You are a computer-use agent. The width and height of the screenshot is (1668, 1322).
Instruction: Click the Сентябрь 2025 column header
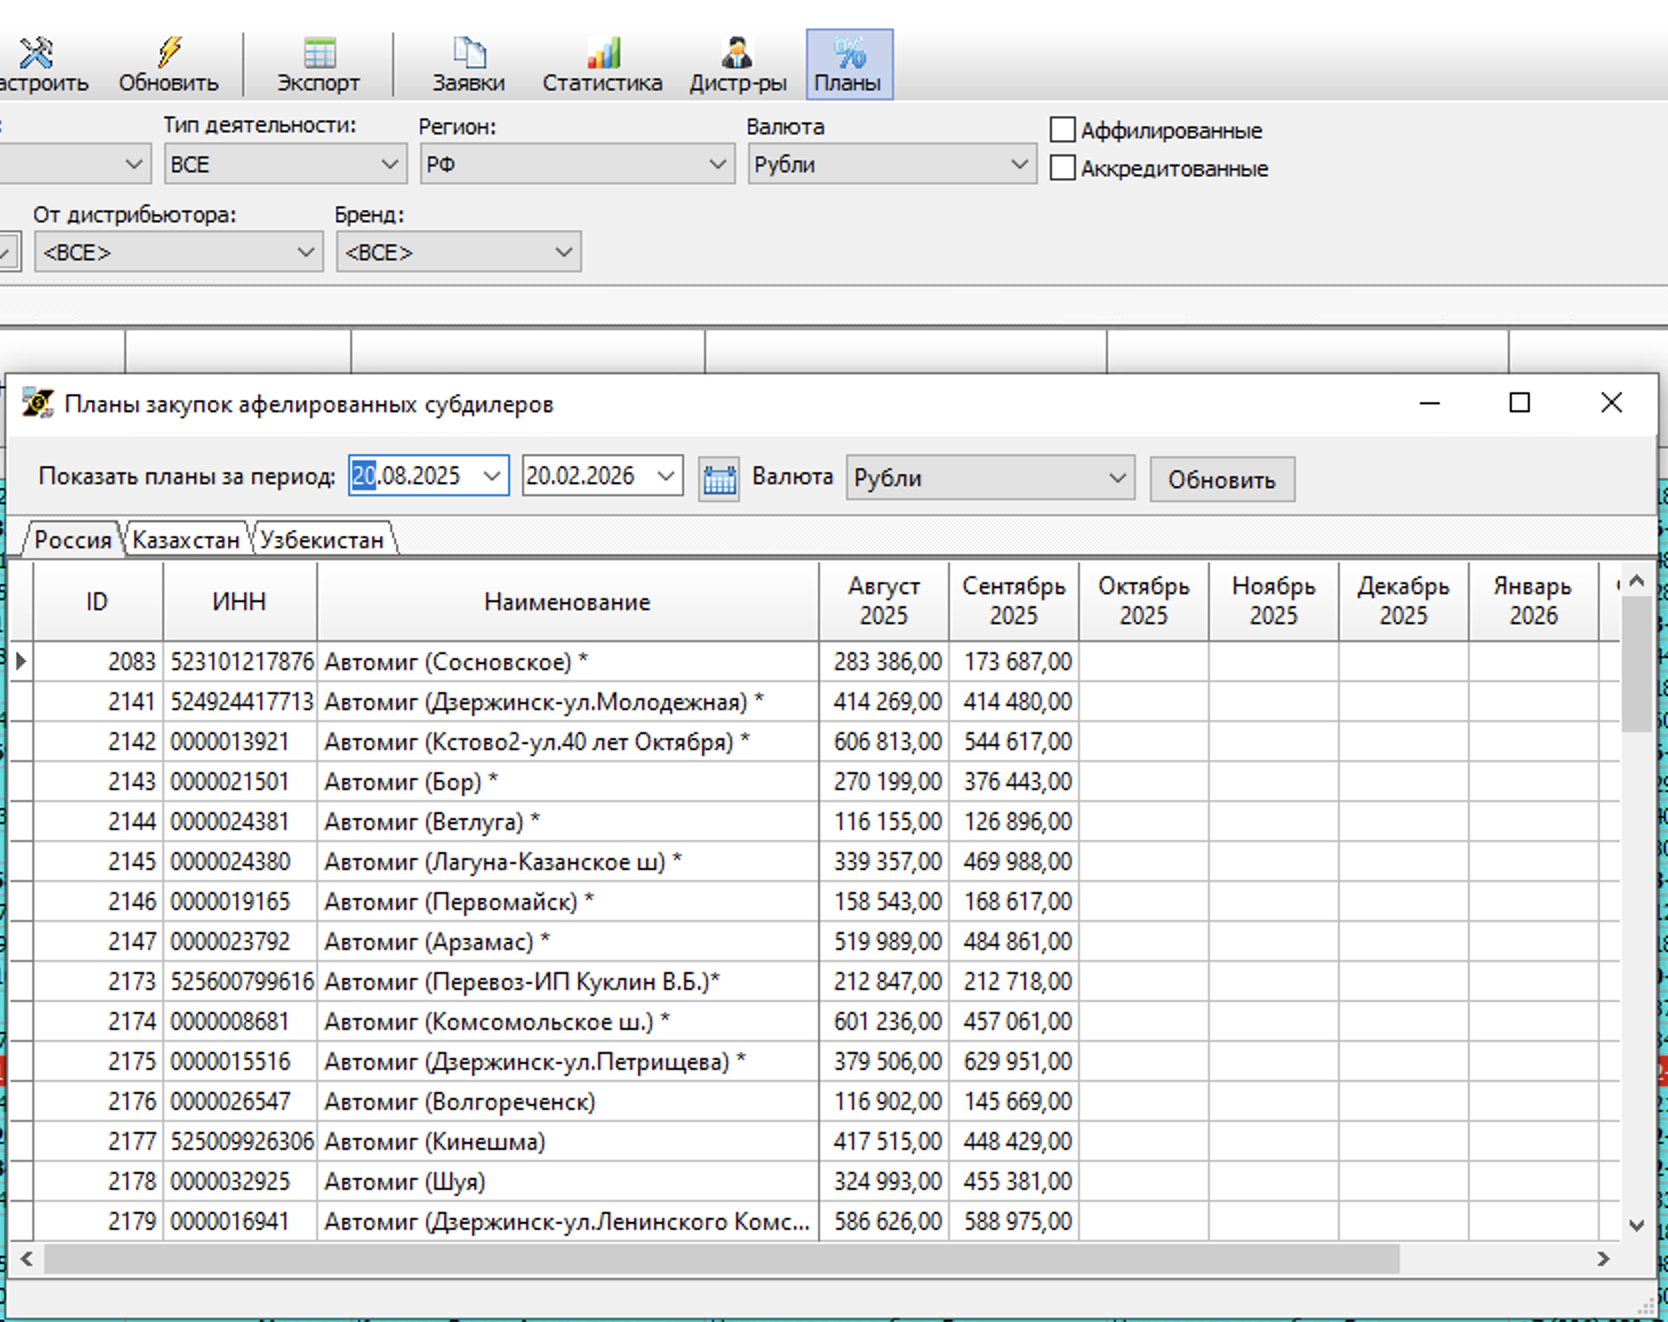tap(1014, 601)
